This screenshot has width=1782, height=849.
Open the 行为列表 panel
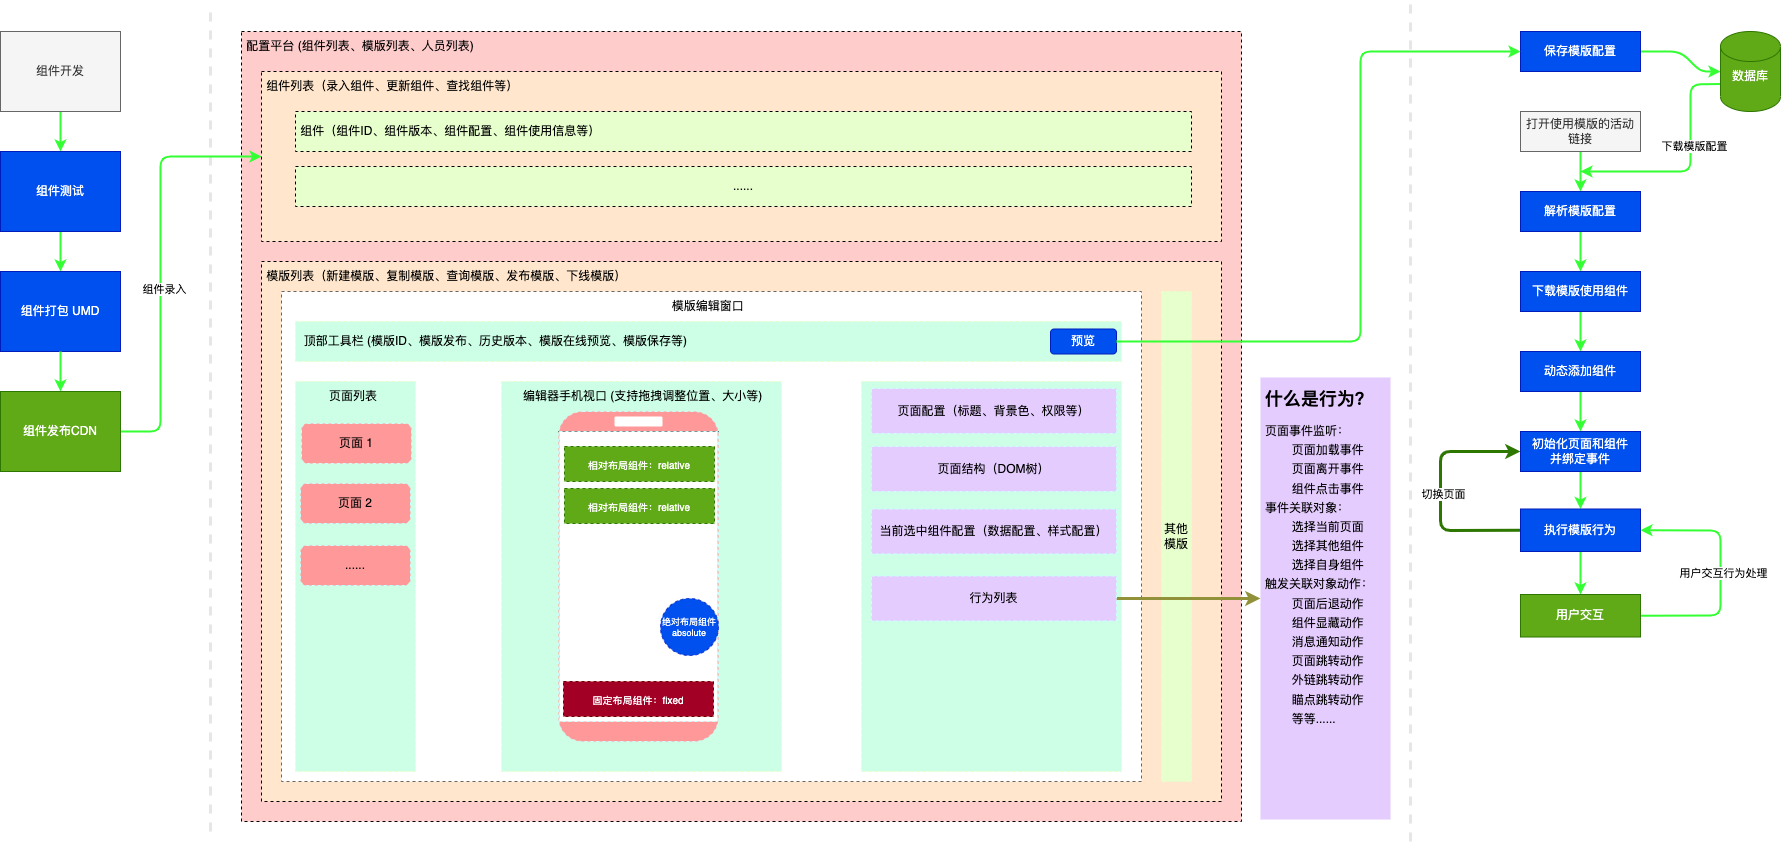993,598
